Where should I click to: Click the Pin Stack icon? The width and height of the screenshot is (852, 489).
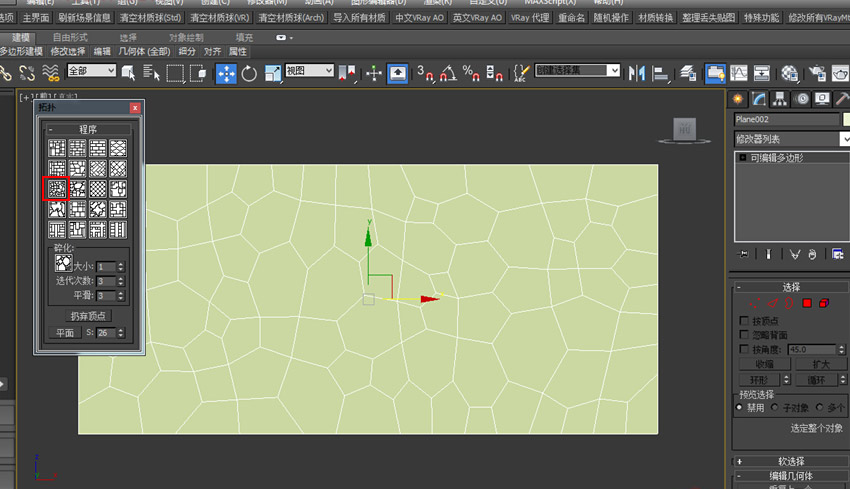tap(743, 254)
